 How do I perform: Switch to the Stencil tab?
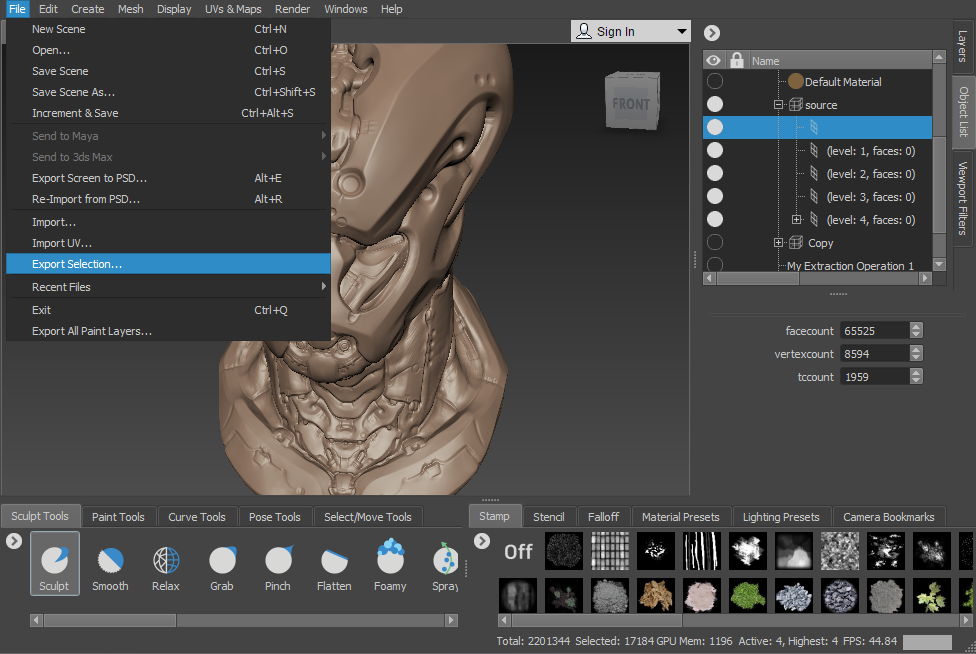coord(548,516)
